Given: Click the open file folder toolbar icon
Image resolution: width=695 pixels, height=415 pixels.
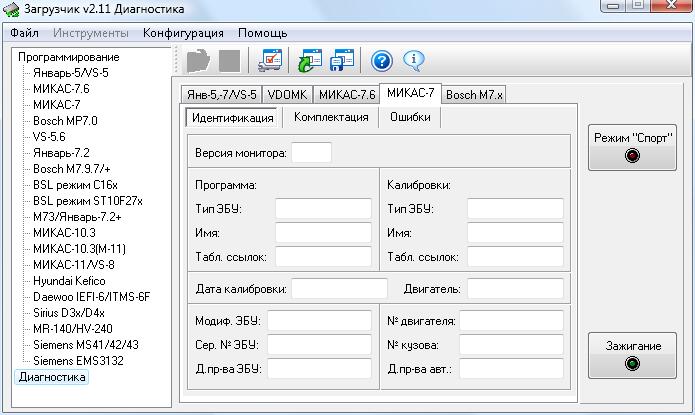Looking at the screenshot, I should pyautogui.click(x=198, y=61).
